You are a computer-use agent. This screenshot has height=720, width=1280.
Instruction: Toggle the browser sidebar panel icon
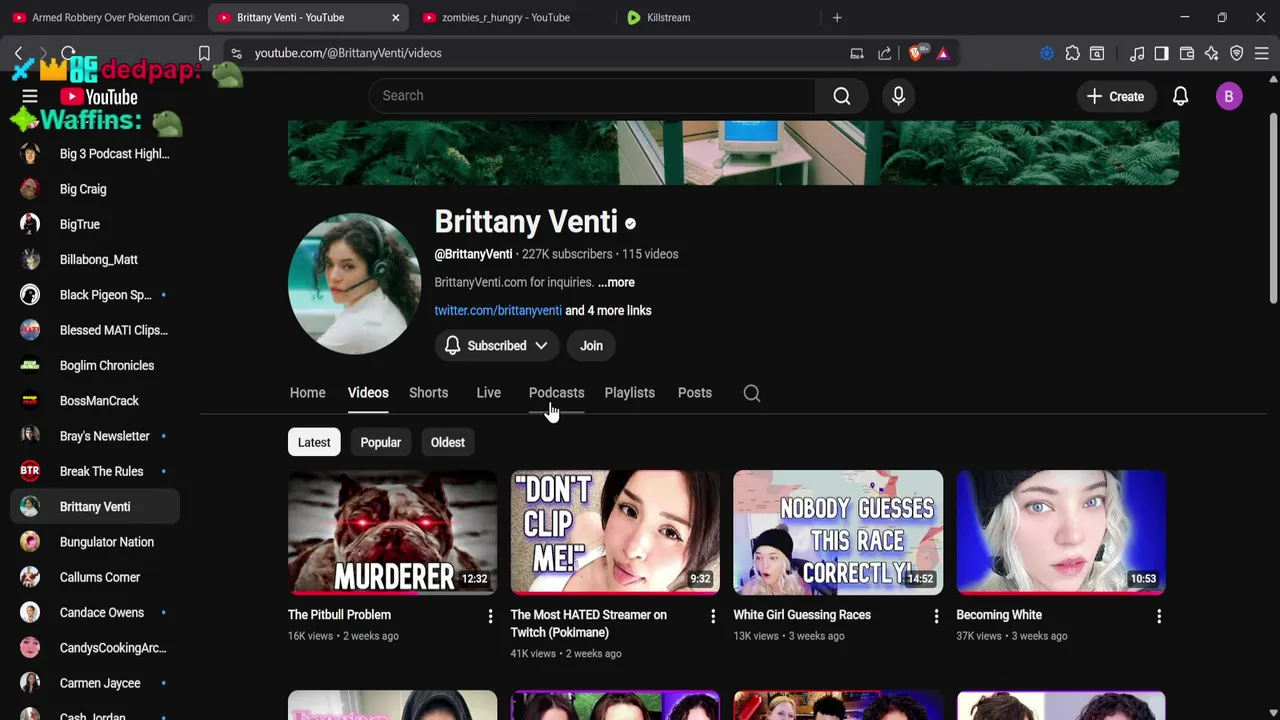coord(1161,53)
